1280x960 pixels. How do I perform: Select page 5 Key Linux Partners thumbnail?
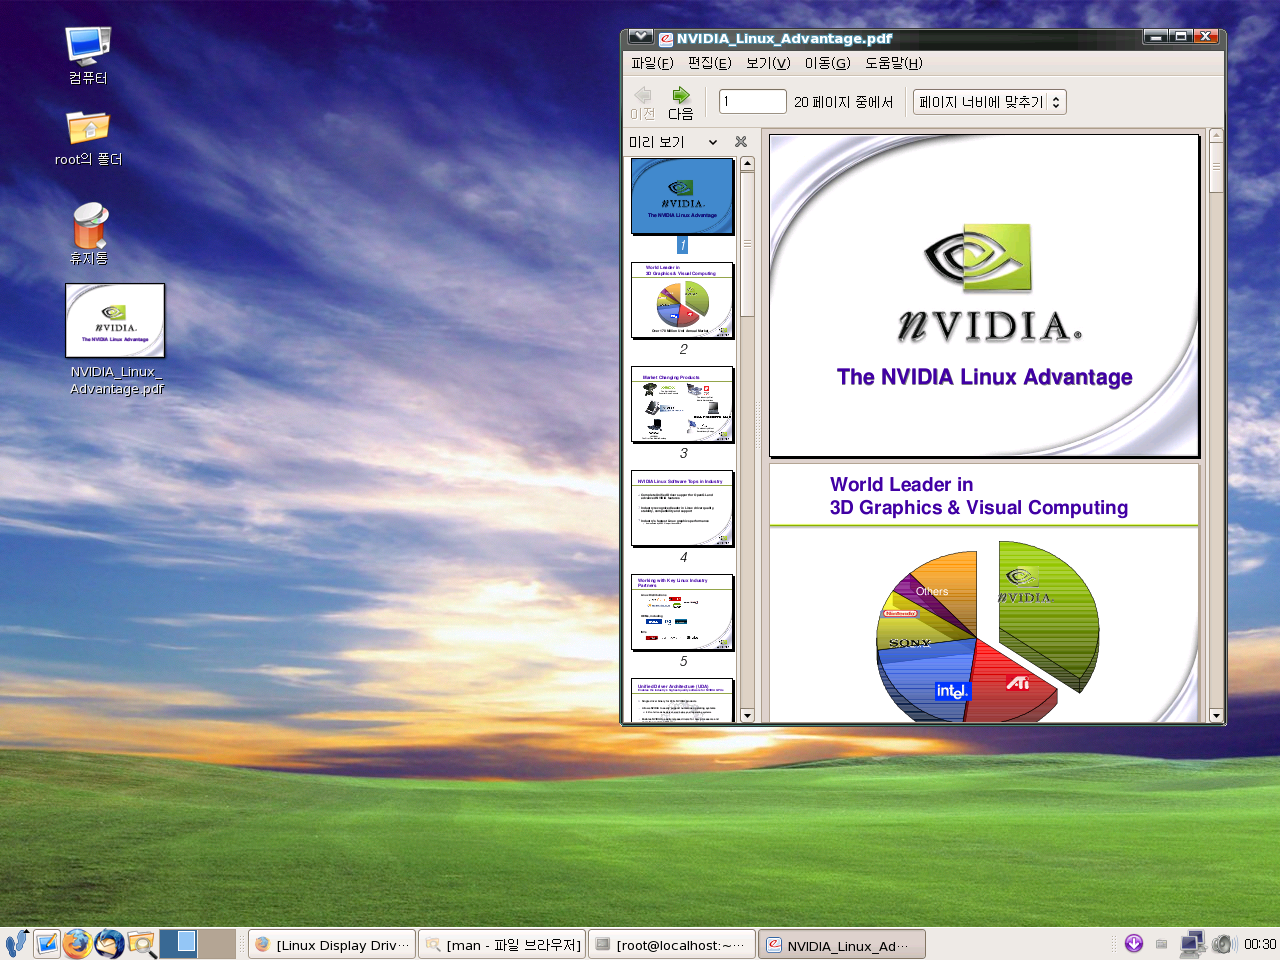pyautogui.click(x=683, y=612)
